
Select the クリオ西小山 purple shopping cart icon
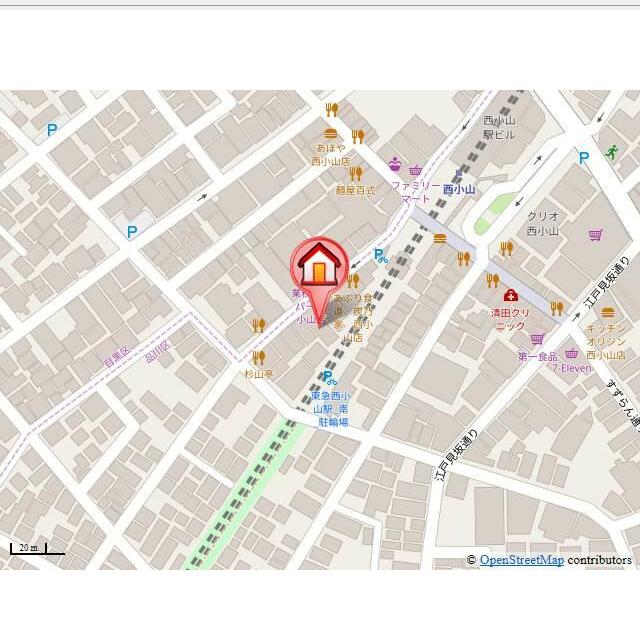[x=596, y=235]
